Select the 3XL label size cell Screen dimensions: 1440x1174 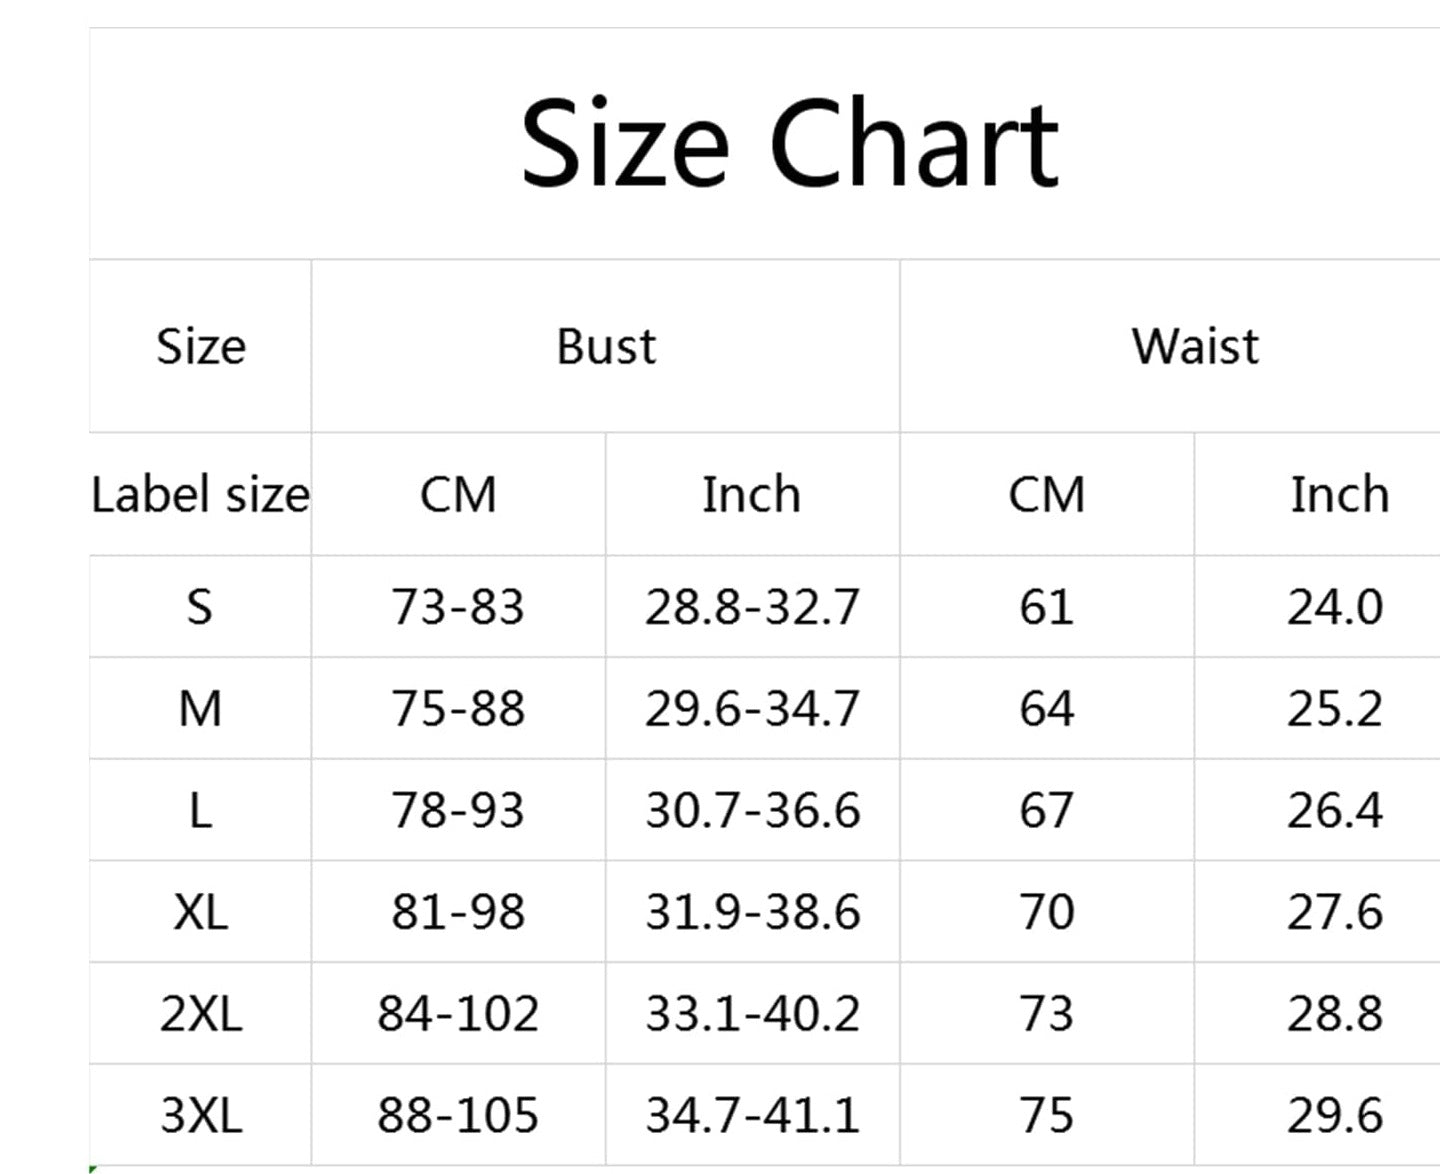point(200,1115)
